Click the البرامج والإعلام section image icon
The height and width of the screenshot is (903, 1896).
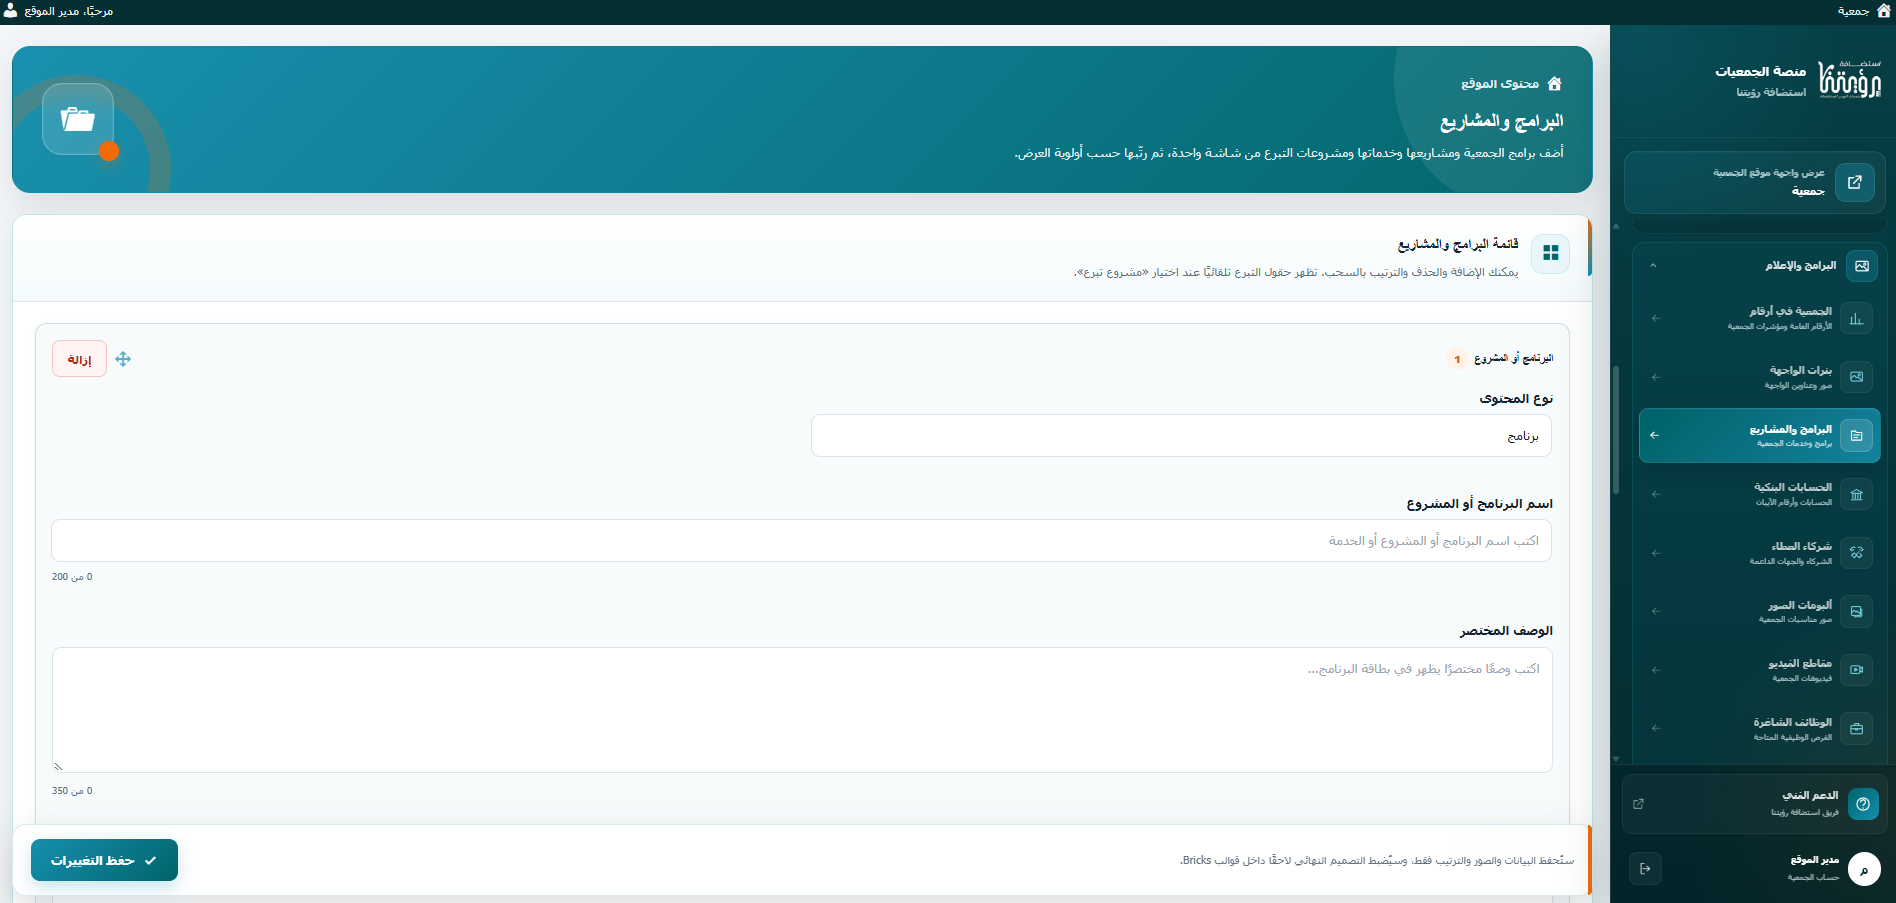click(x=1862, y=266)
